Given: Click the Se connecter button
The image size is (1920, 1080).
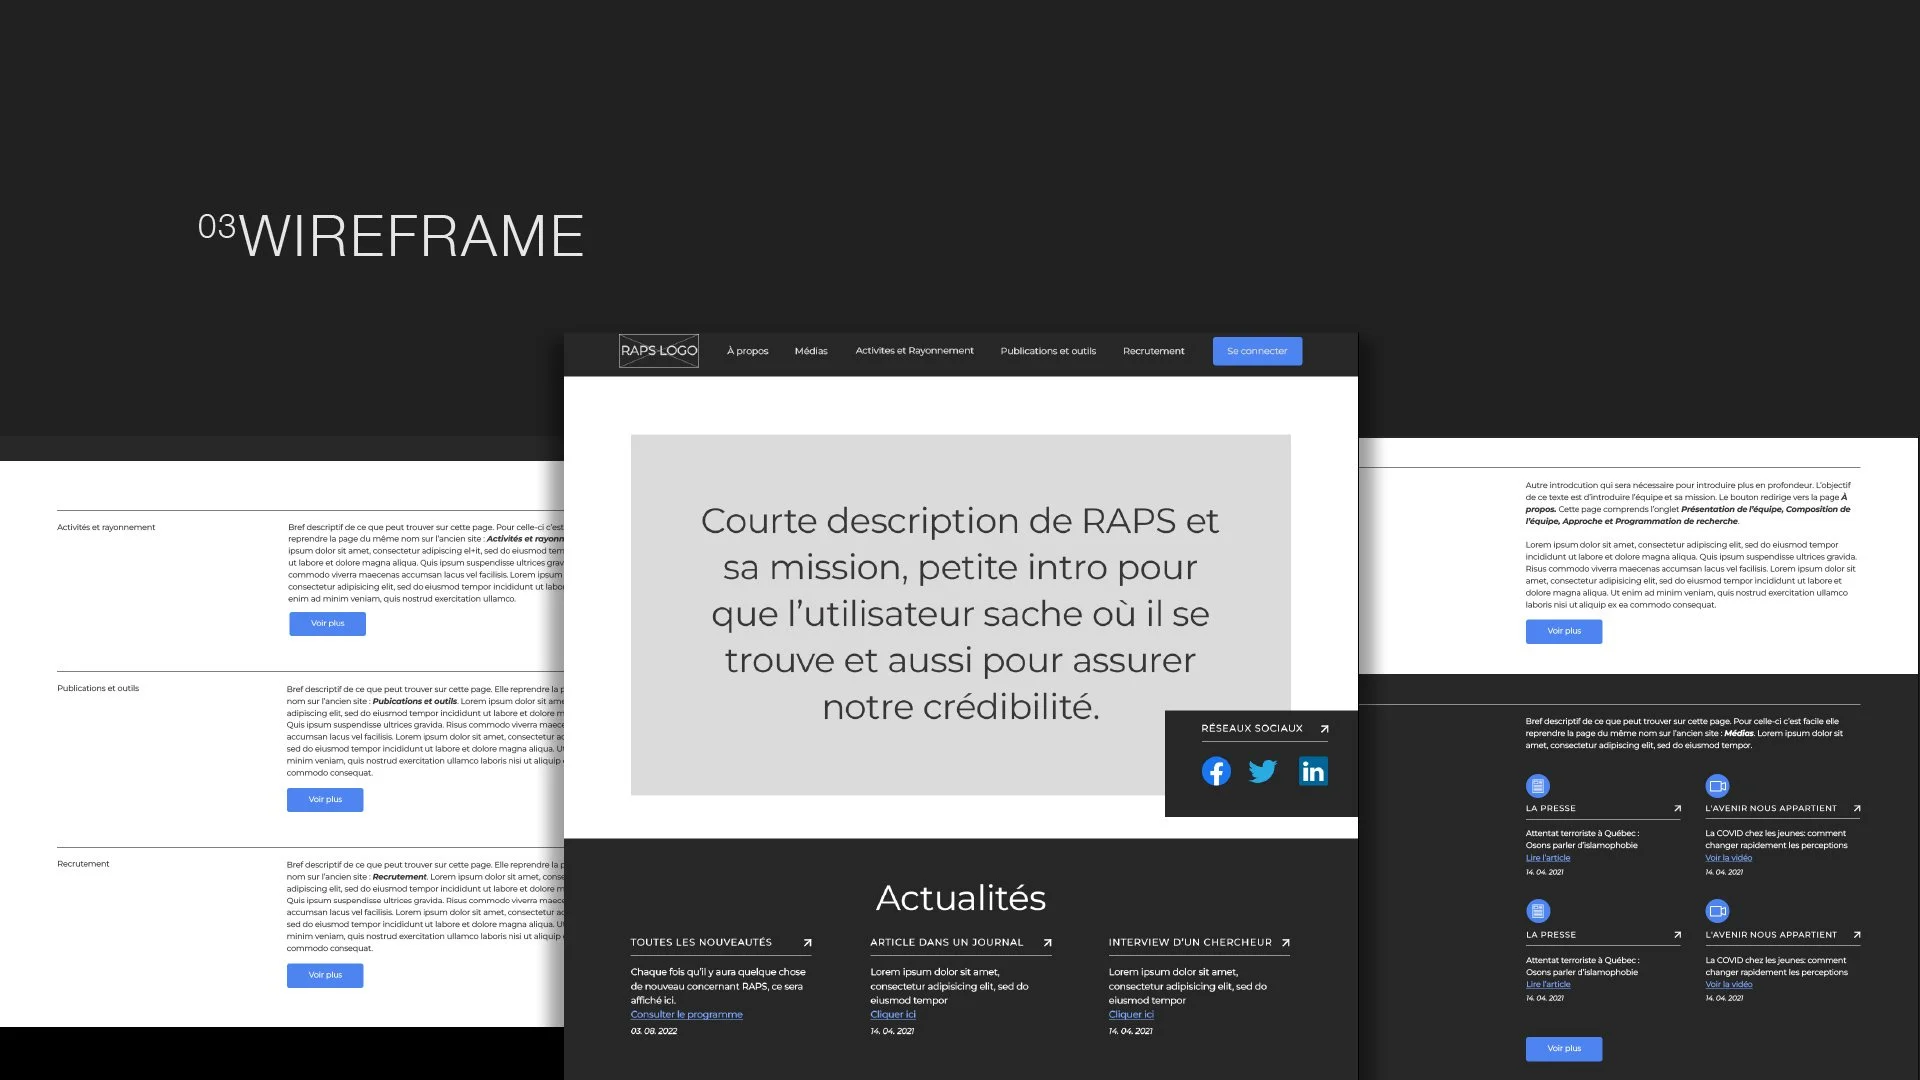Looking at the screenshot, I should [x=1257, y=351].
